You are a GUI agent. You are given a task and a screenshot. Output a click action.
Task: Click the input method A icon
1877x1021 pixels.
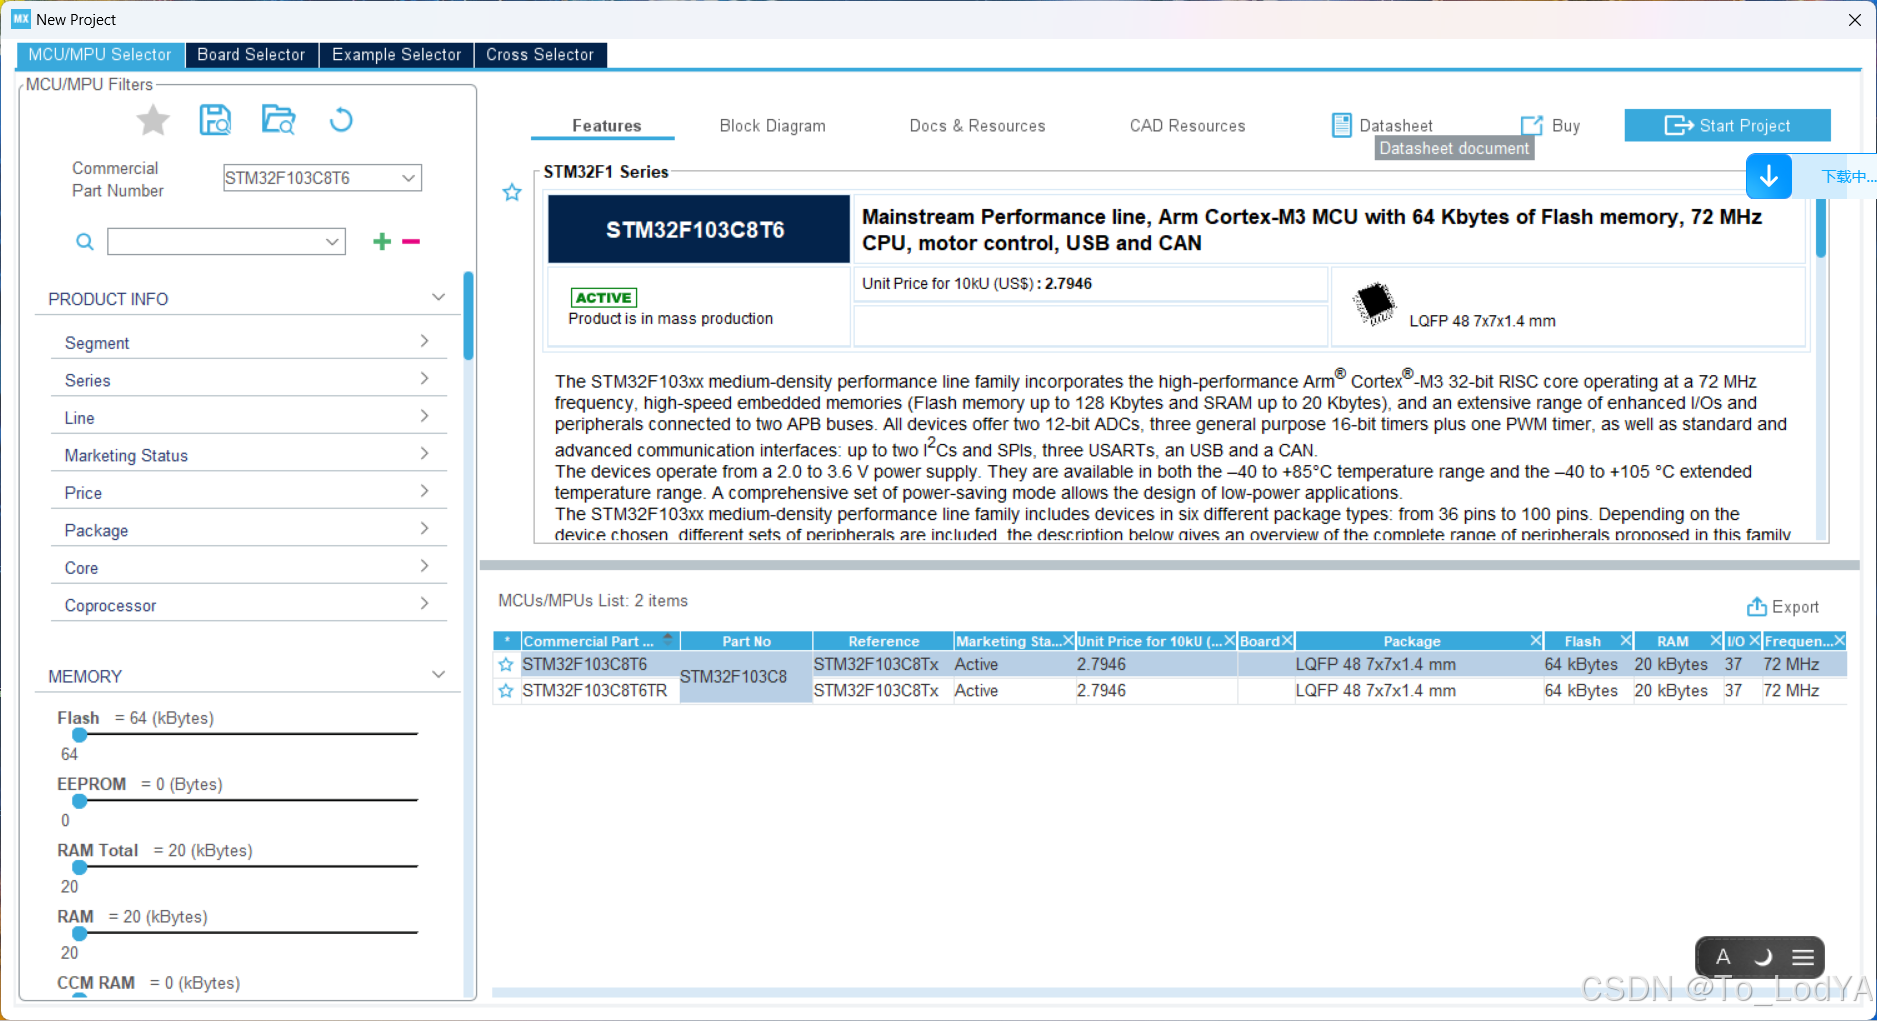pos(1723,957)
